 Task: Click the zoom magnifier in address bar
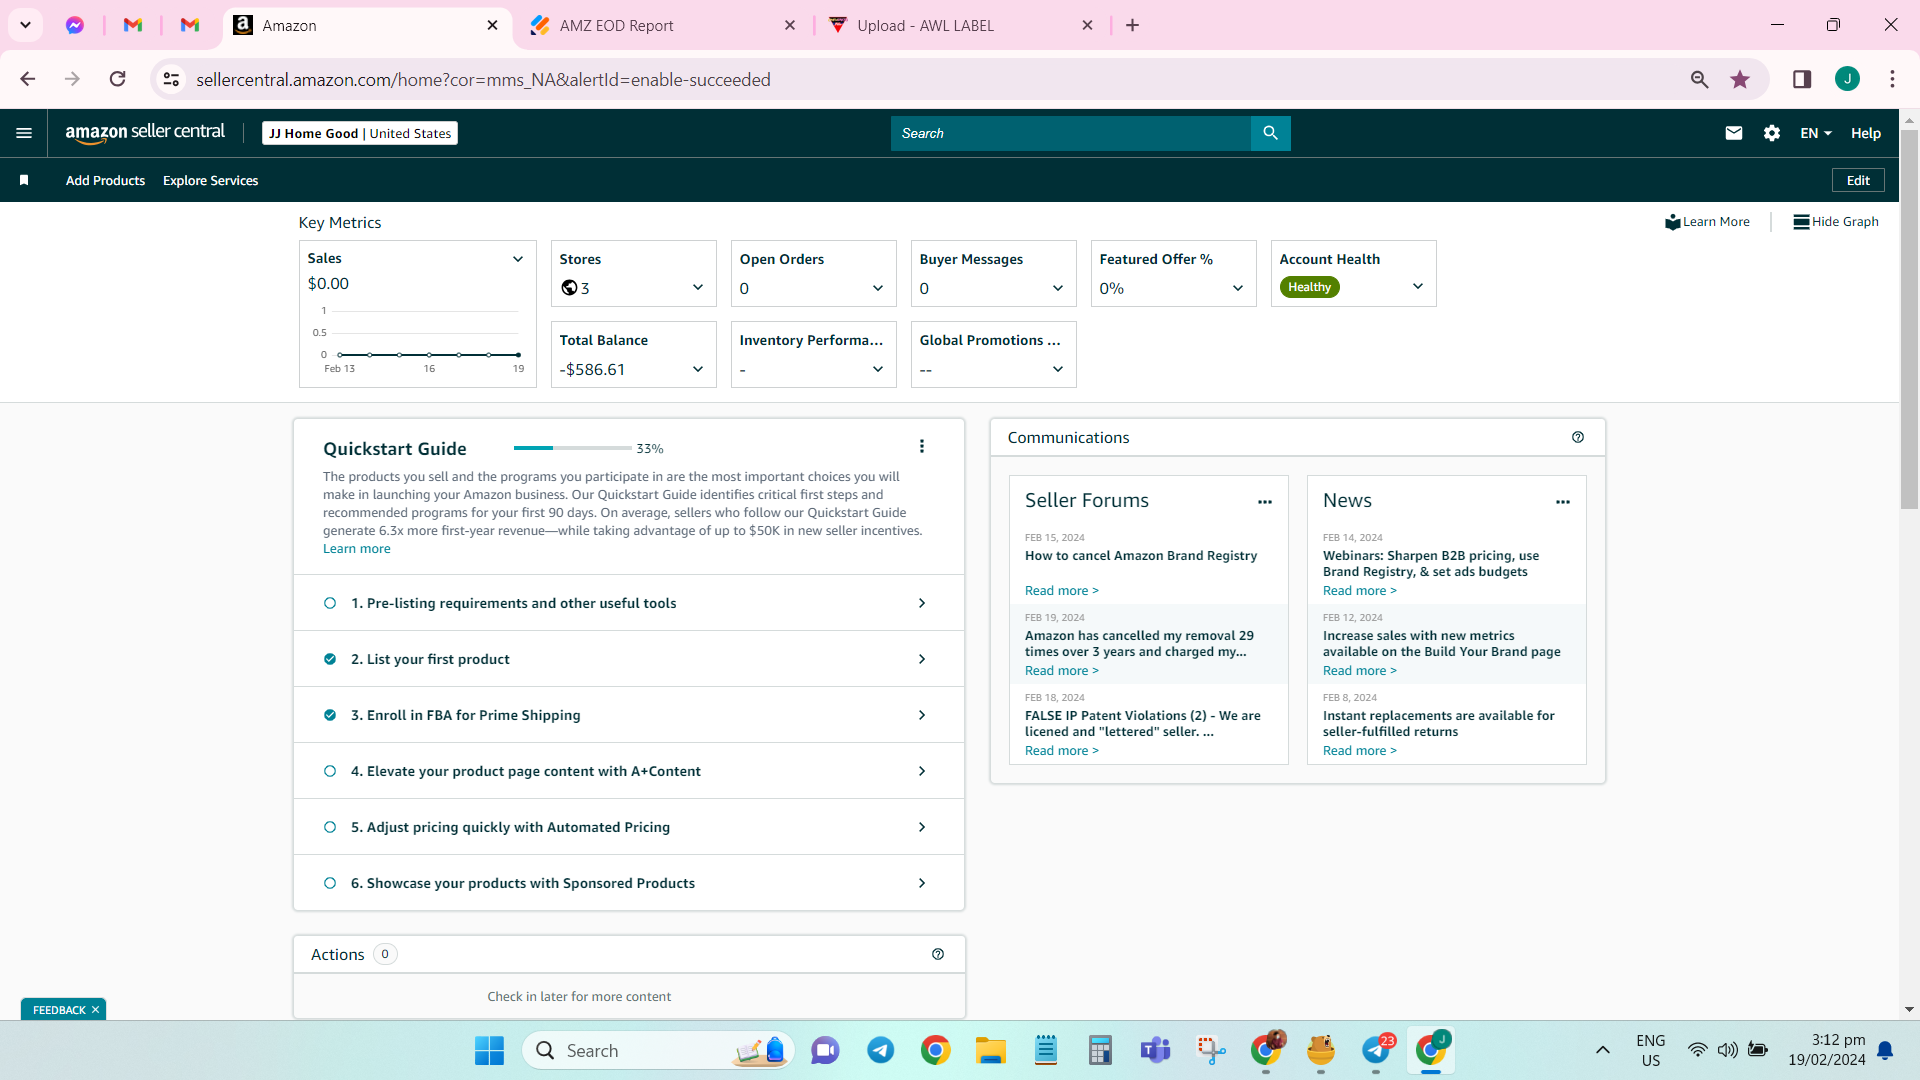[x=1699, y=79]
